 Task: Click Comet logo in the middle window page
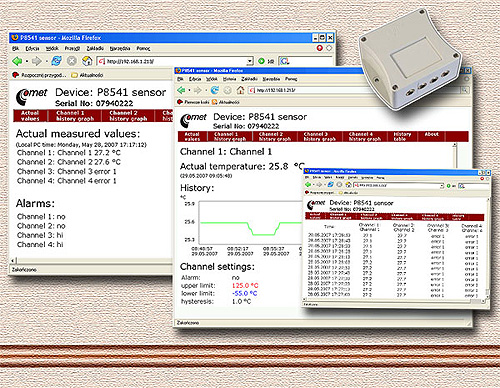[x=193, y=120]
